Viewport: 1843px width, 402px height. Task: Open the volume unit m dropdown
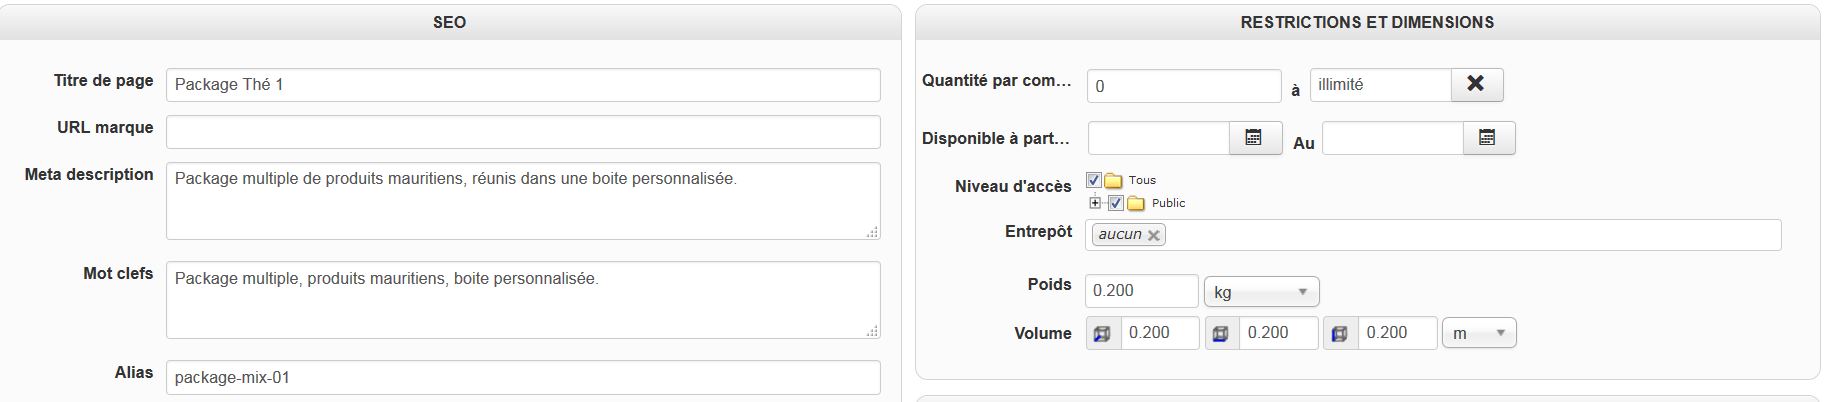[x=1478, y=333]
